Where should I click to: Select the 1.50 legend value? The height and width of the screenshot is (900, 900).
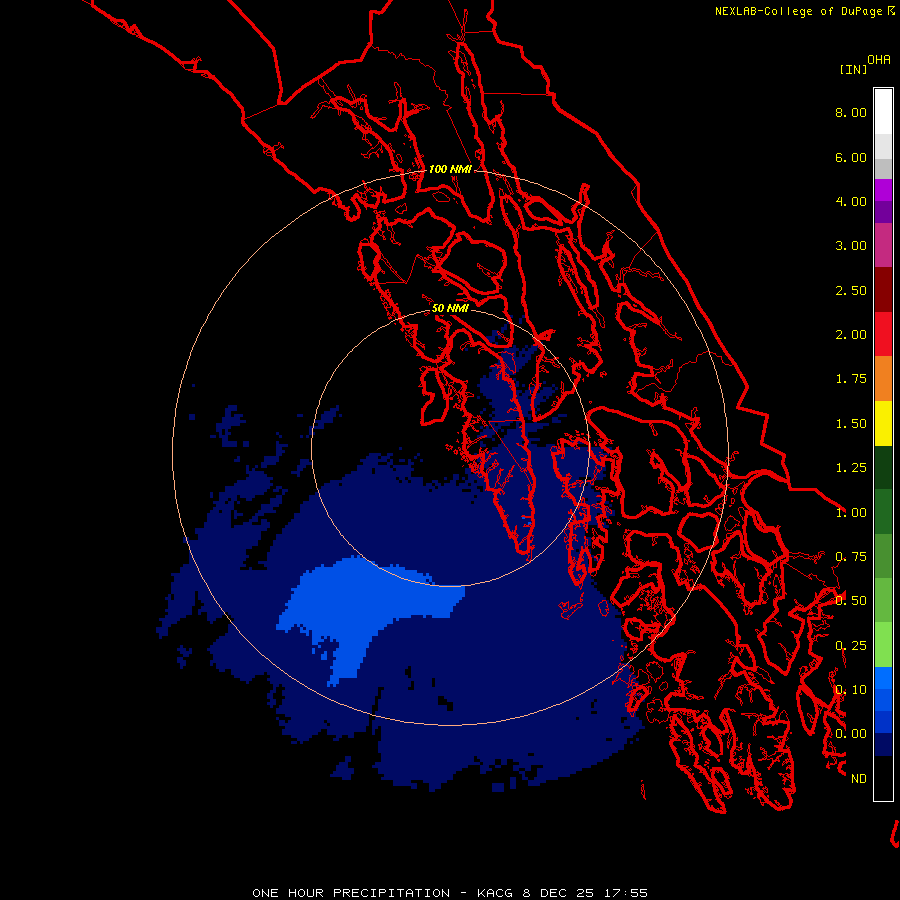coord(851,424)
